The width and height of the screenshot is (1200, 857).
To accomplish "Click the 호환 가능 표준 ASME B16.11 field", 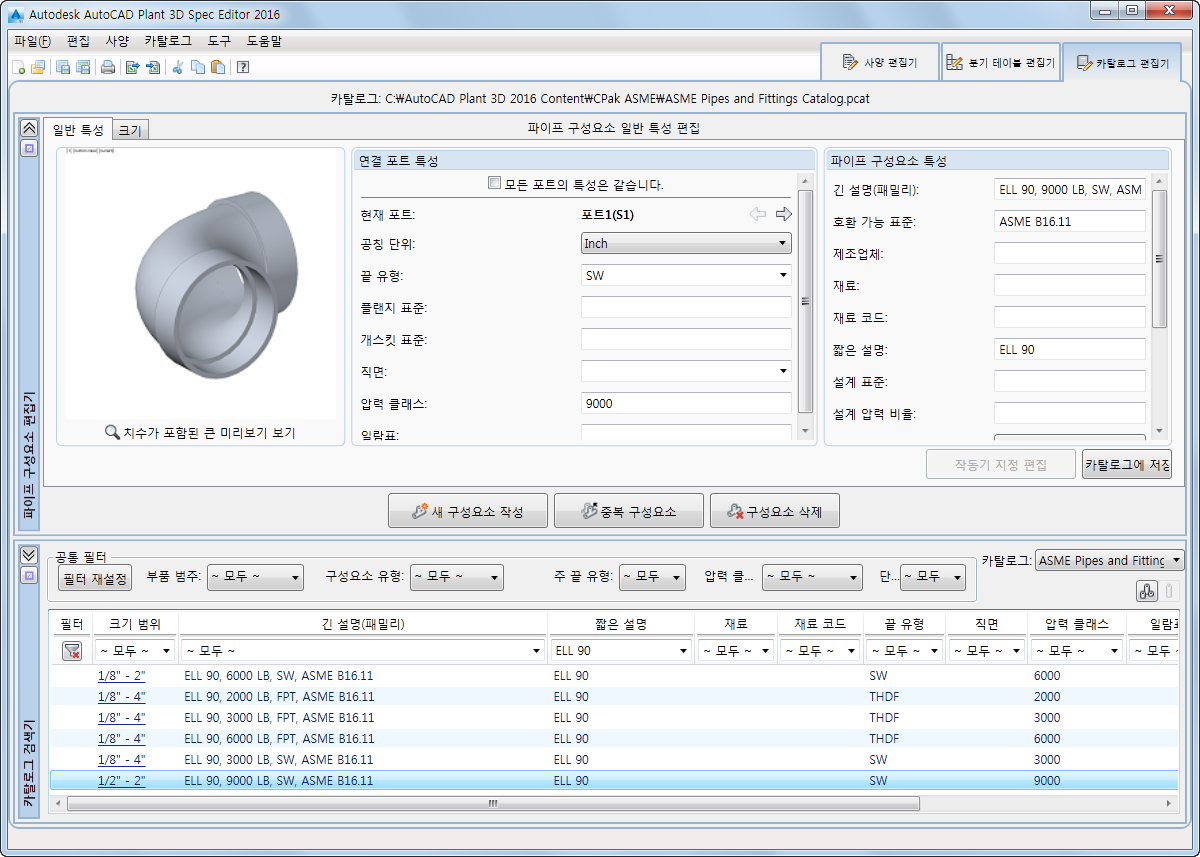I will (1070, 222).
